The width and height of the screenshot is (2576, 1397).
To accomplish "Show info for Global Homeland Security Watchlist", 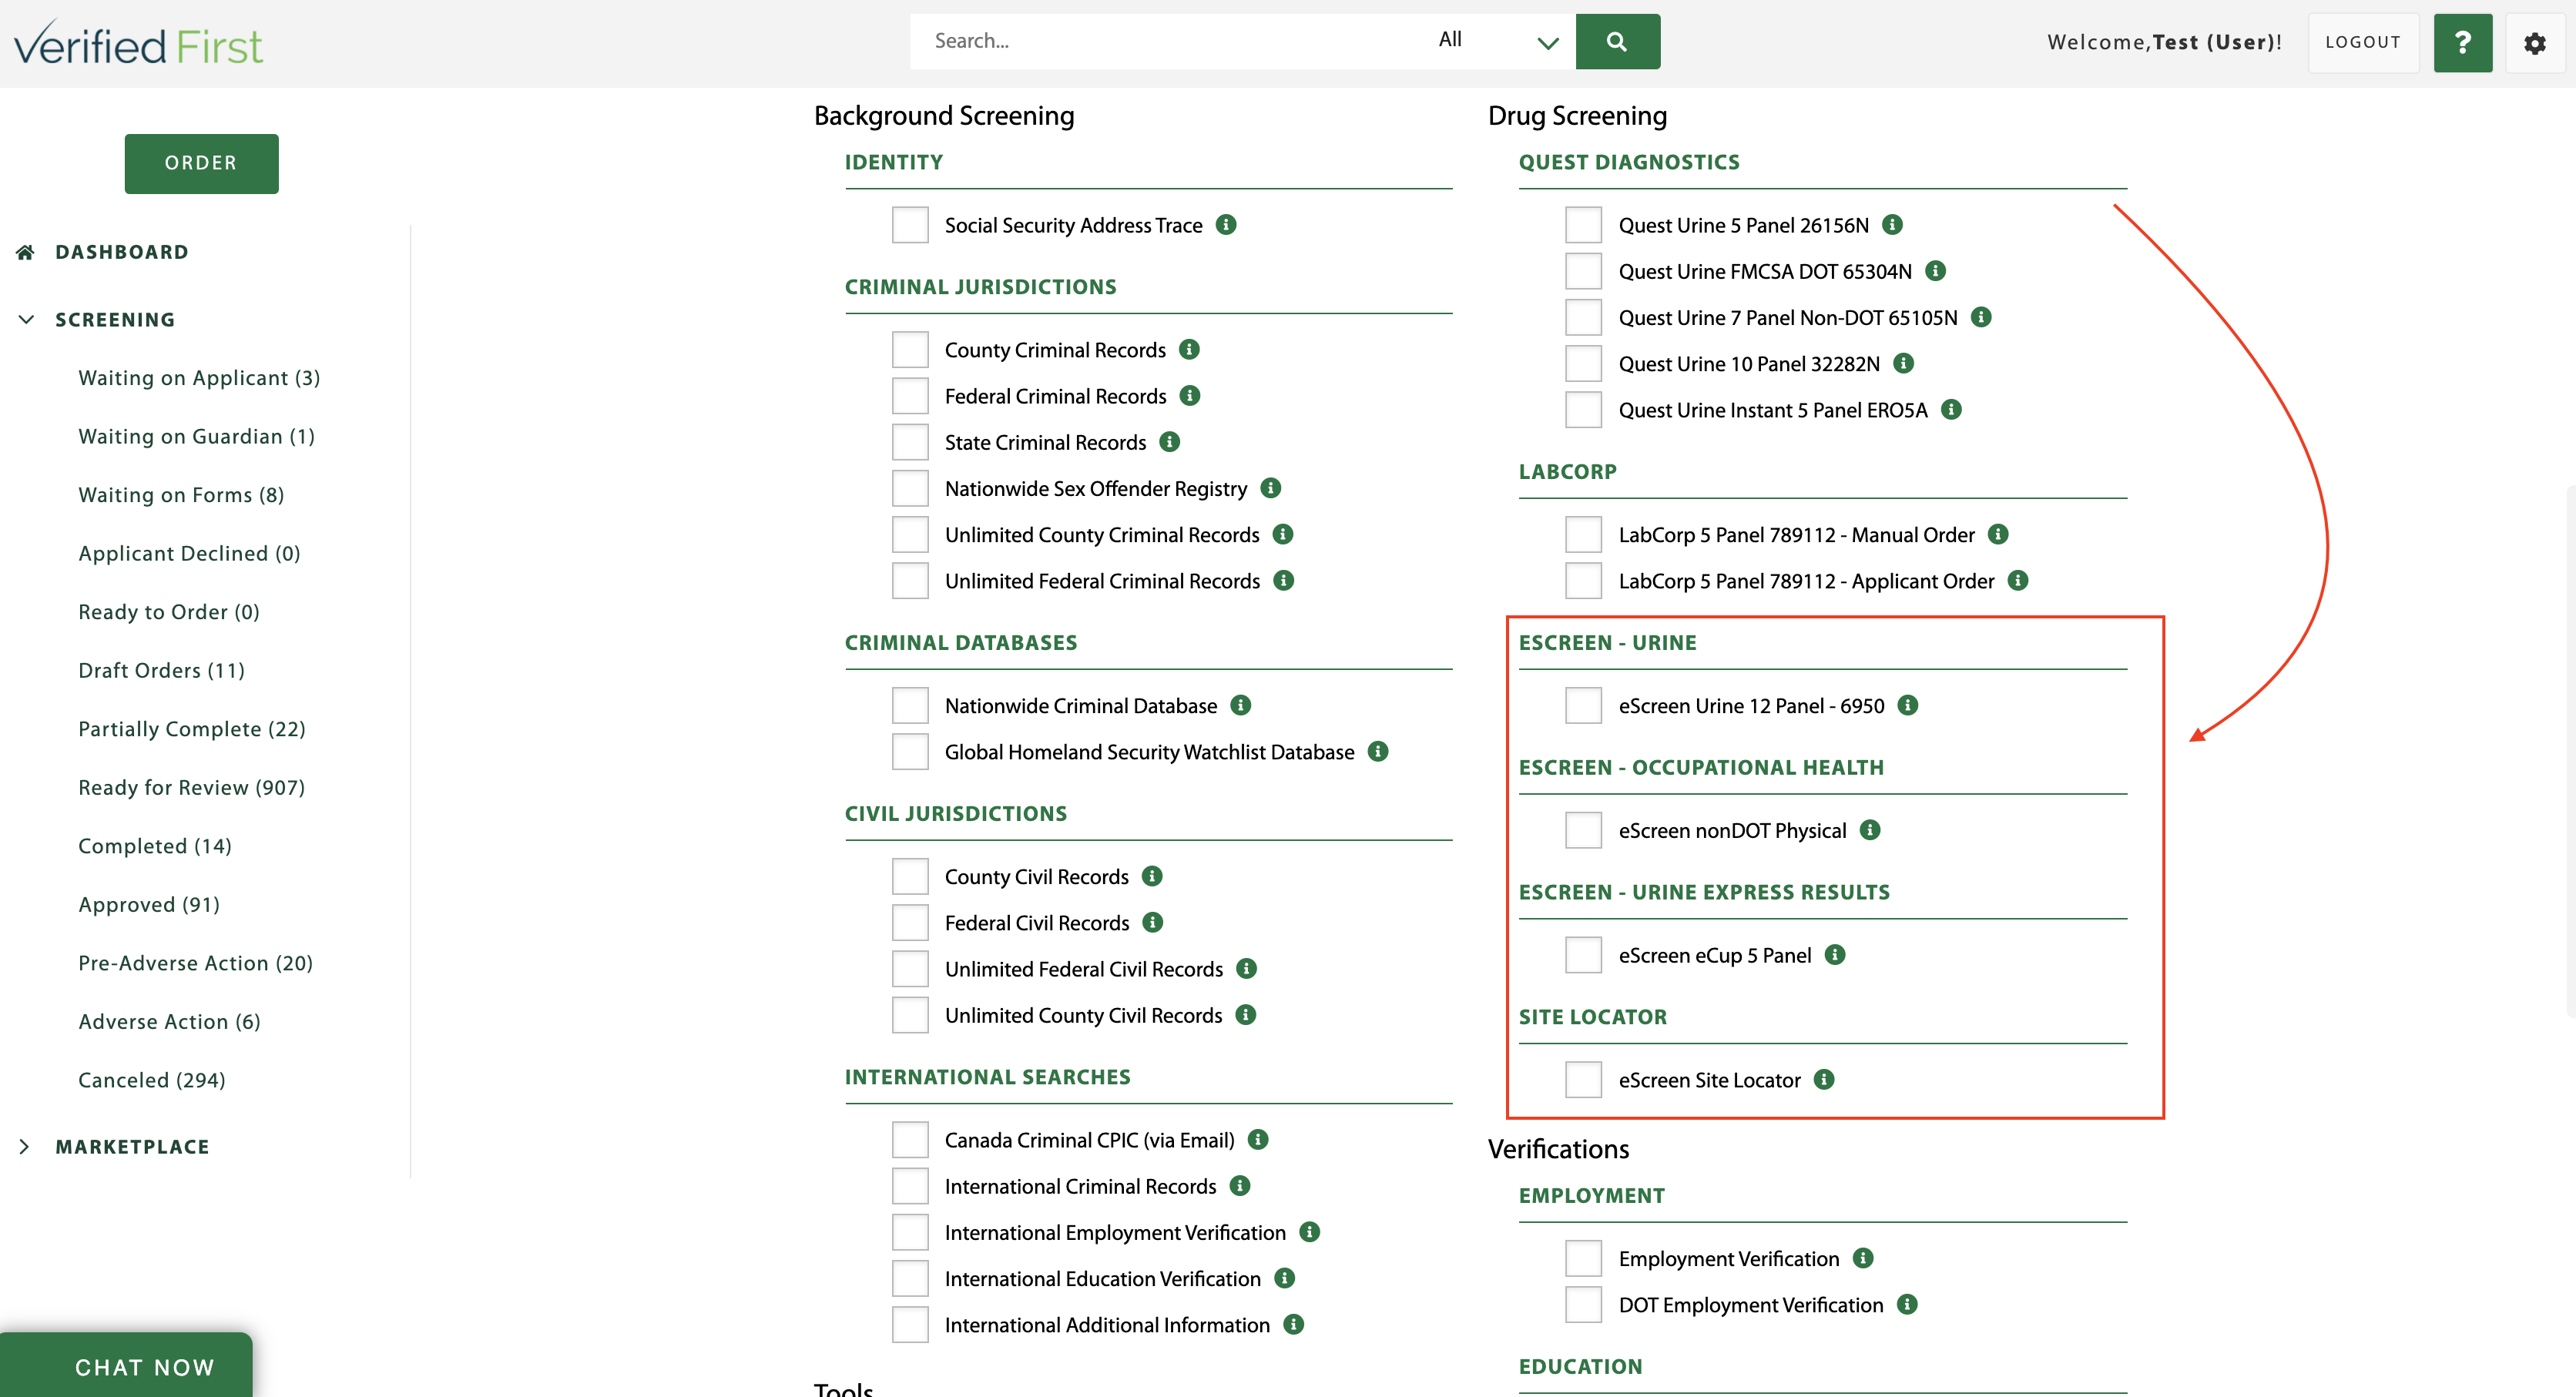I will [1378, 752].
